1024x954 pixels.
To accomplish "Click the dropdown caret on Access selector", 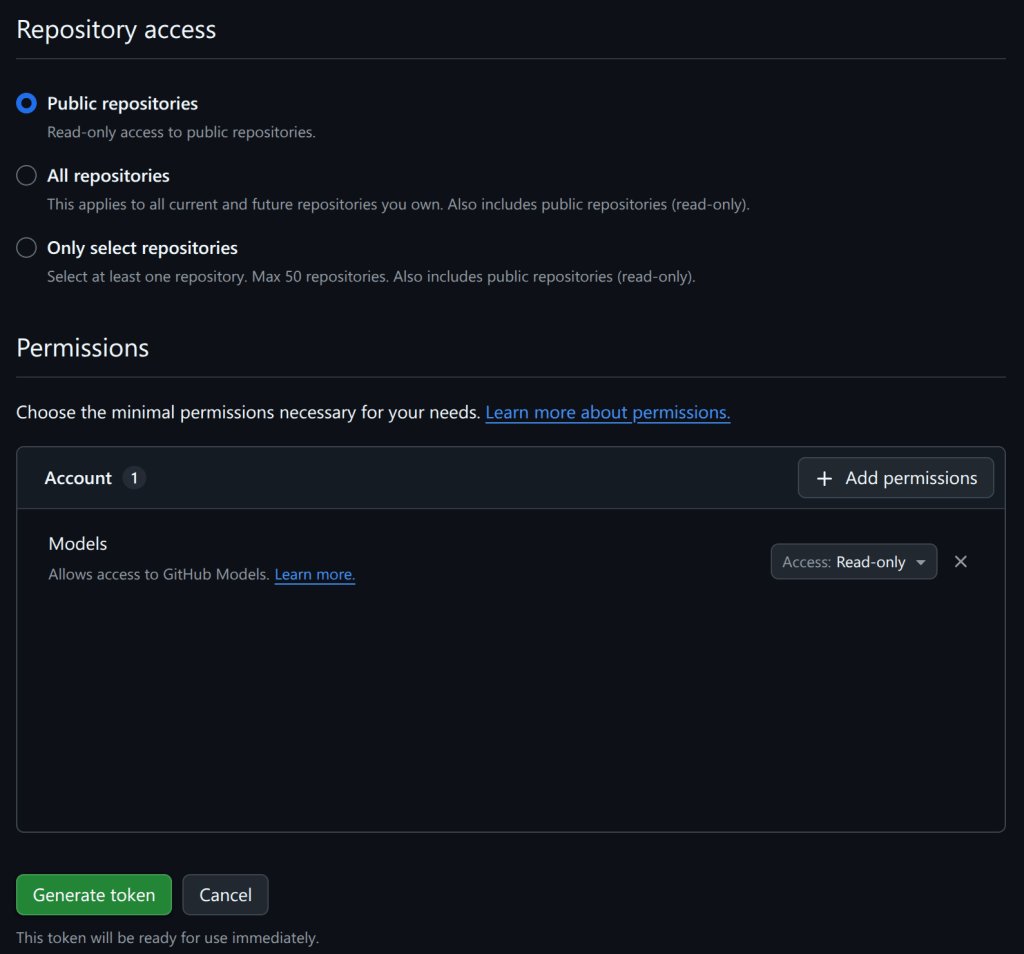I will [x=922, y=561].
